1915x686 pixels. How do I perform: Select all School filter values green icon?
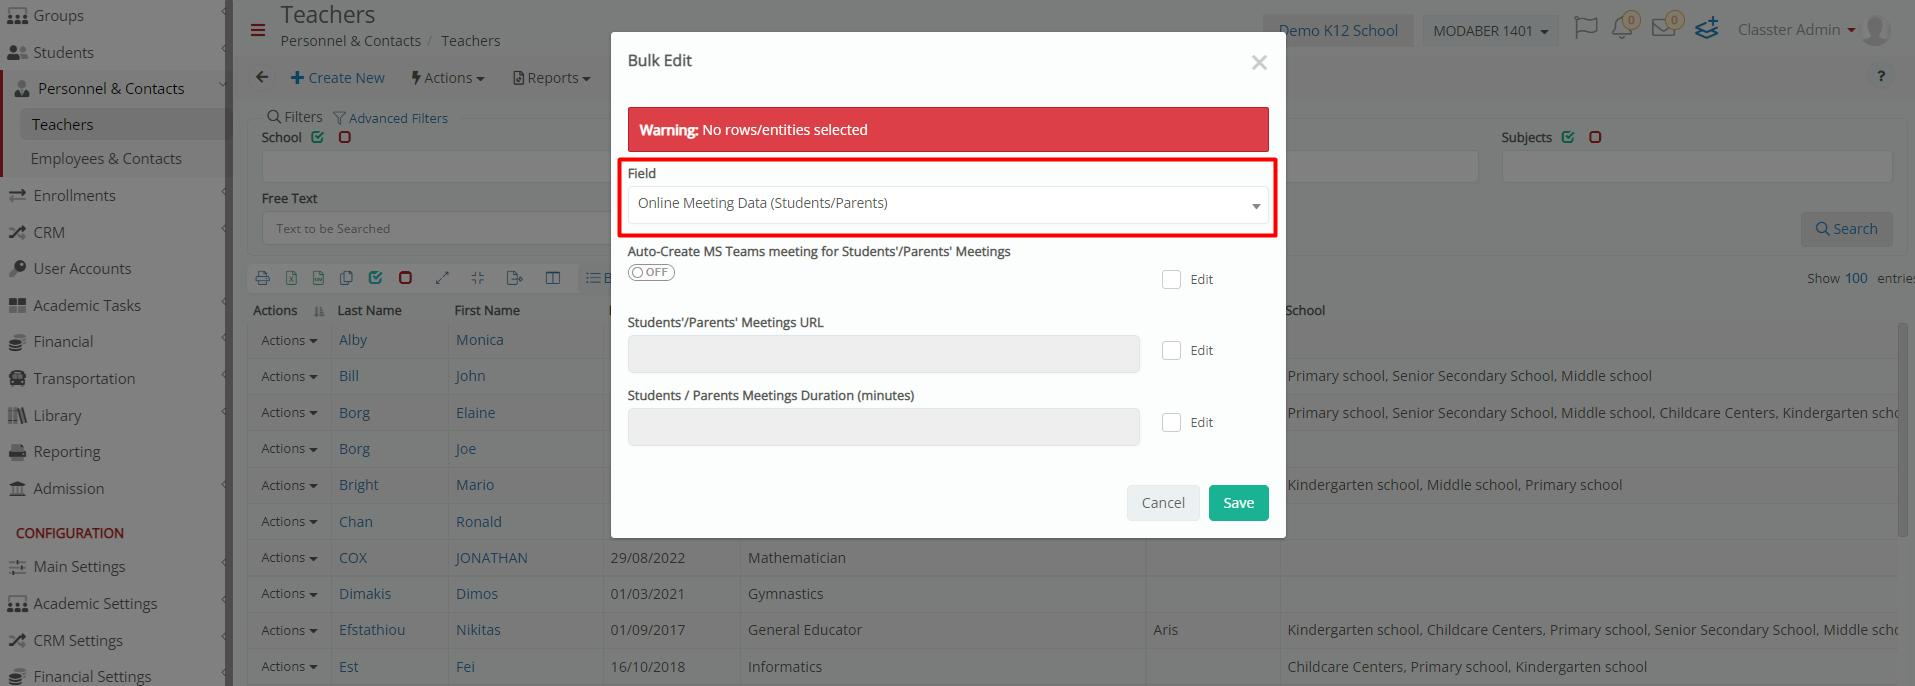coord(318,137)
